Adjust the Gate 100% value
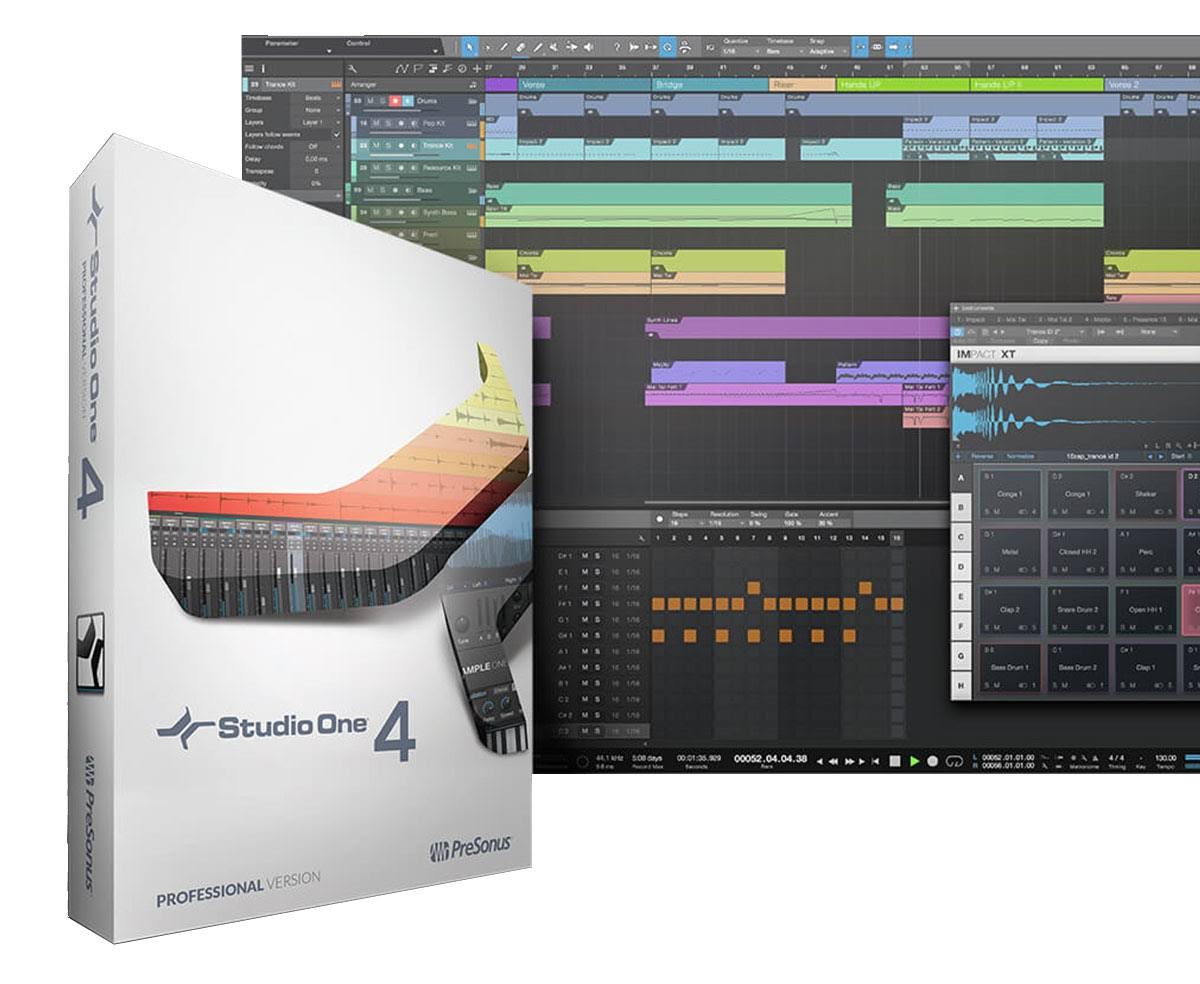The image size is (1200, 984). [x=794, y=523]
